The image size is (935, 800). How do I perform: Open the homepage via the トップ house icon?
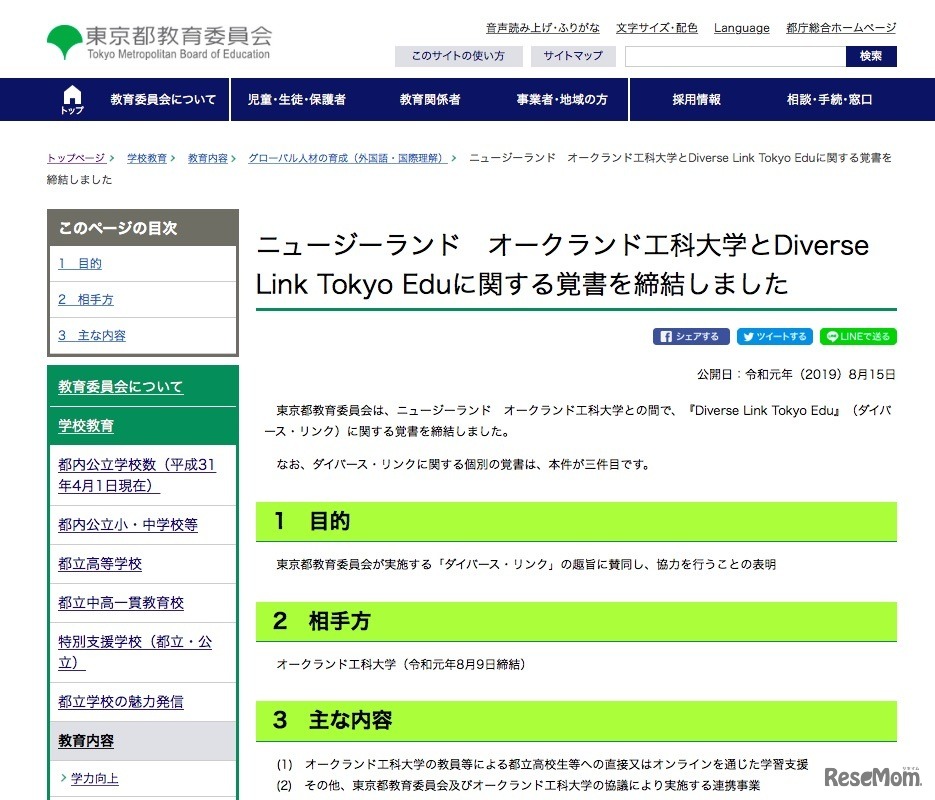pyautogui.click(x=71, y=99)
